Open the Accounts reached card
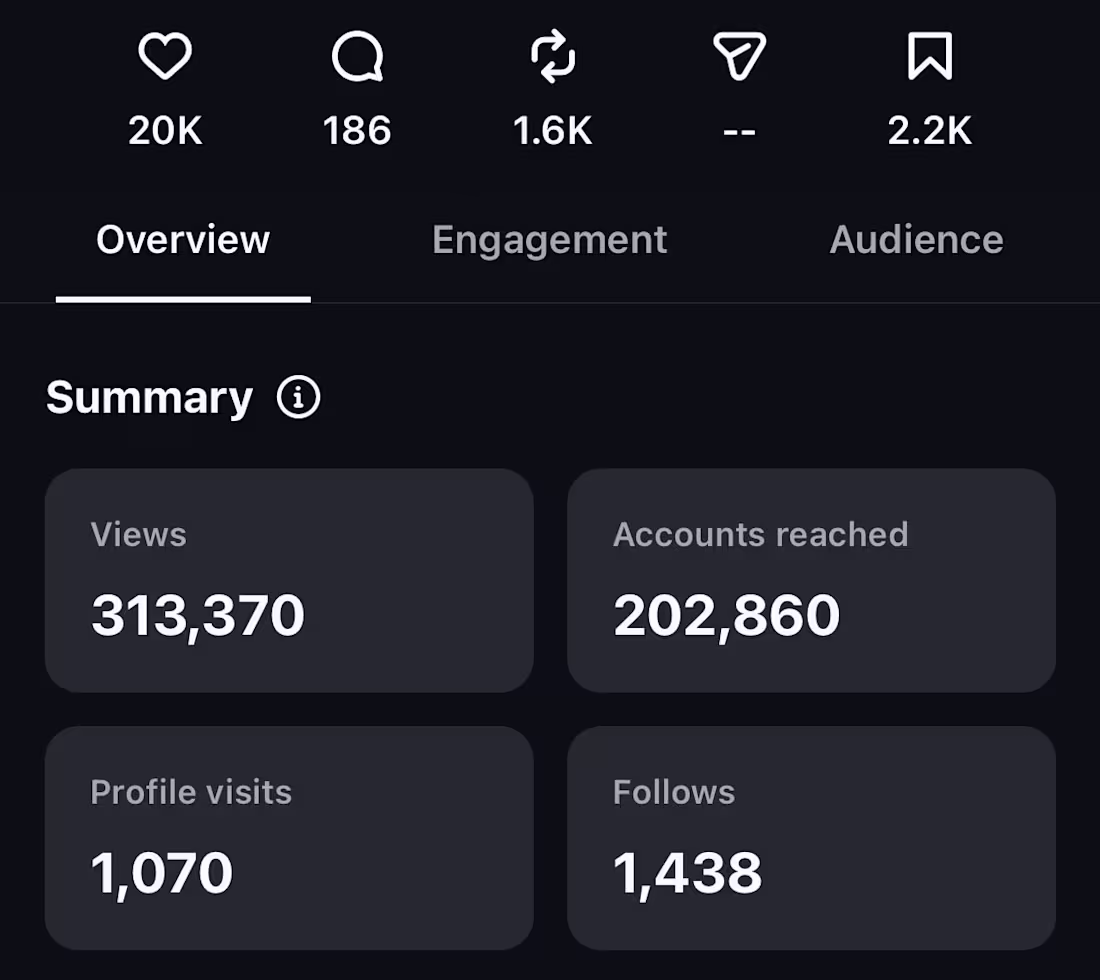This screenshot has height=980, width=1100. click(x=812, y=580)
